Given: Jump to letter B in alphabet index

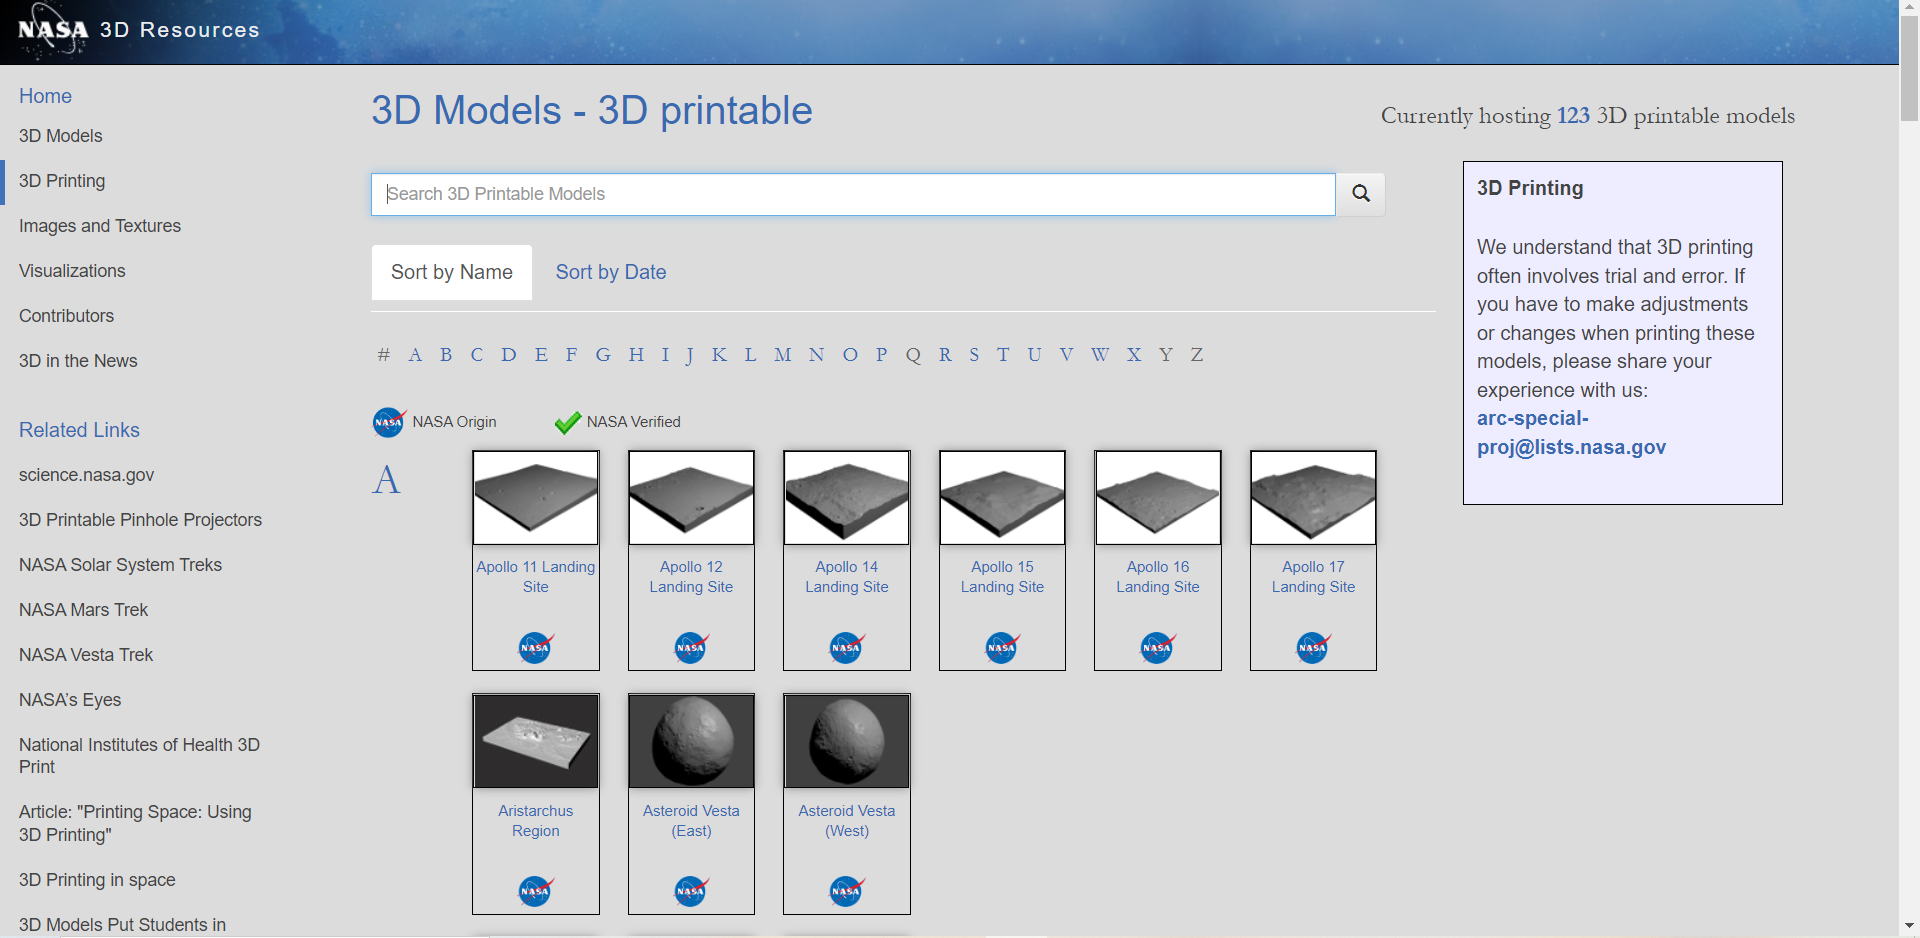Looking at the screenshot, I should pyautogui.click(x=446, y=355).
